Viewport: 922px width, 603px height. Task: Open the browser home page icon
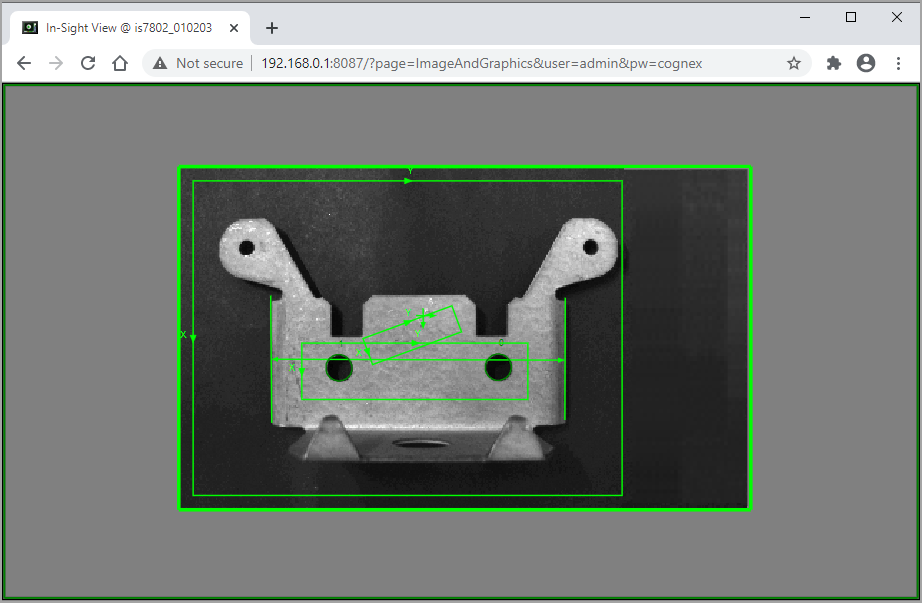(x=120, y=63)
